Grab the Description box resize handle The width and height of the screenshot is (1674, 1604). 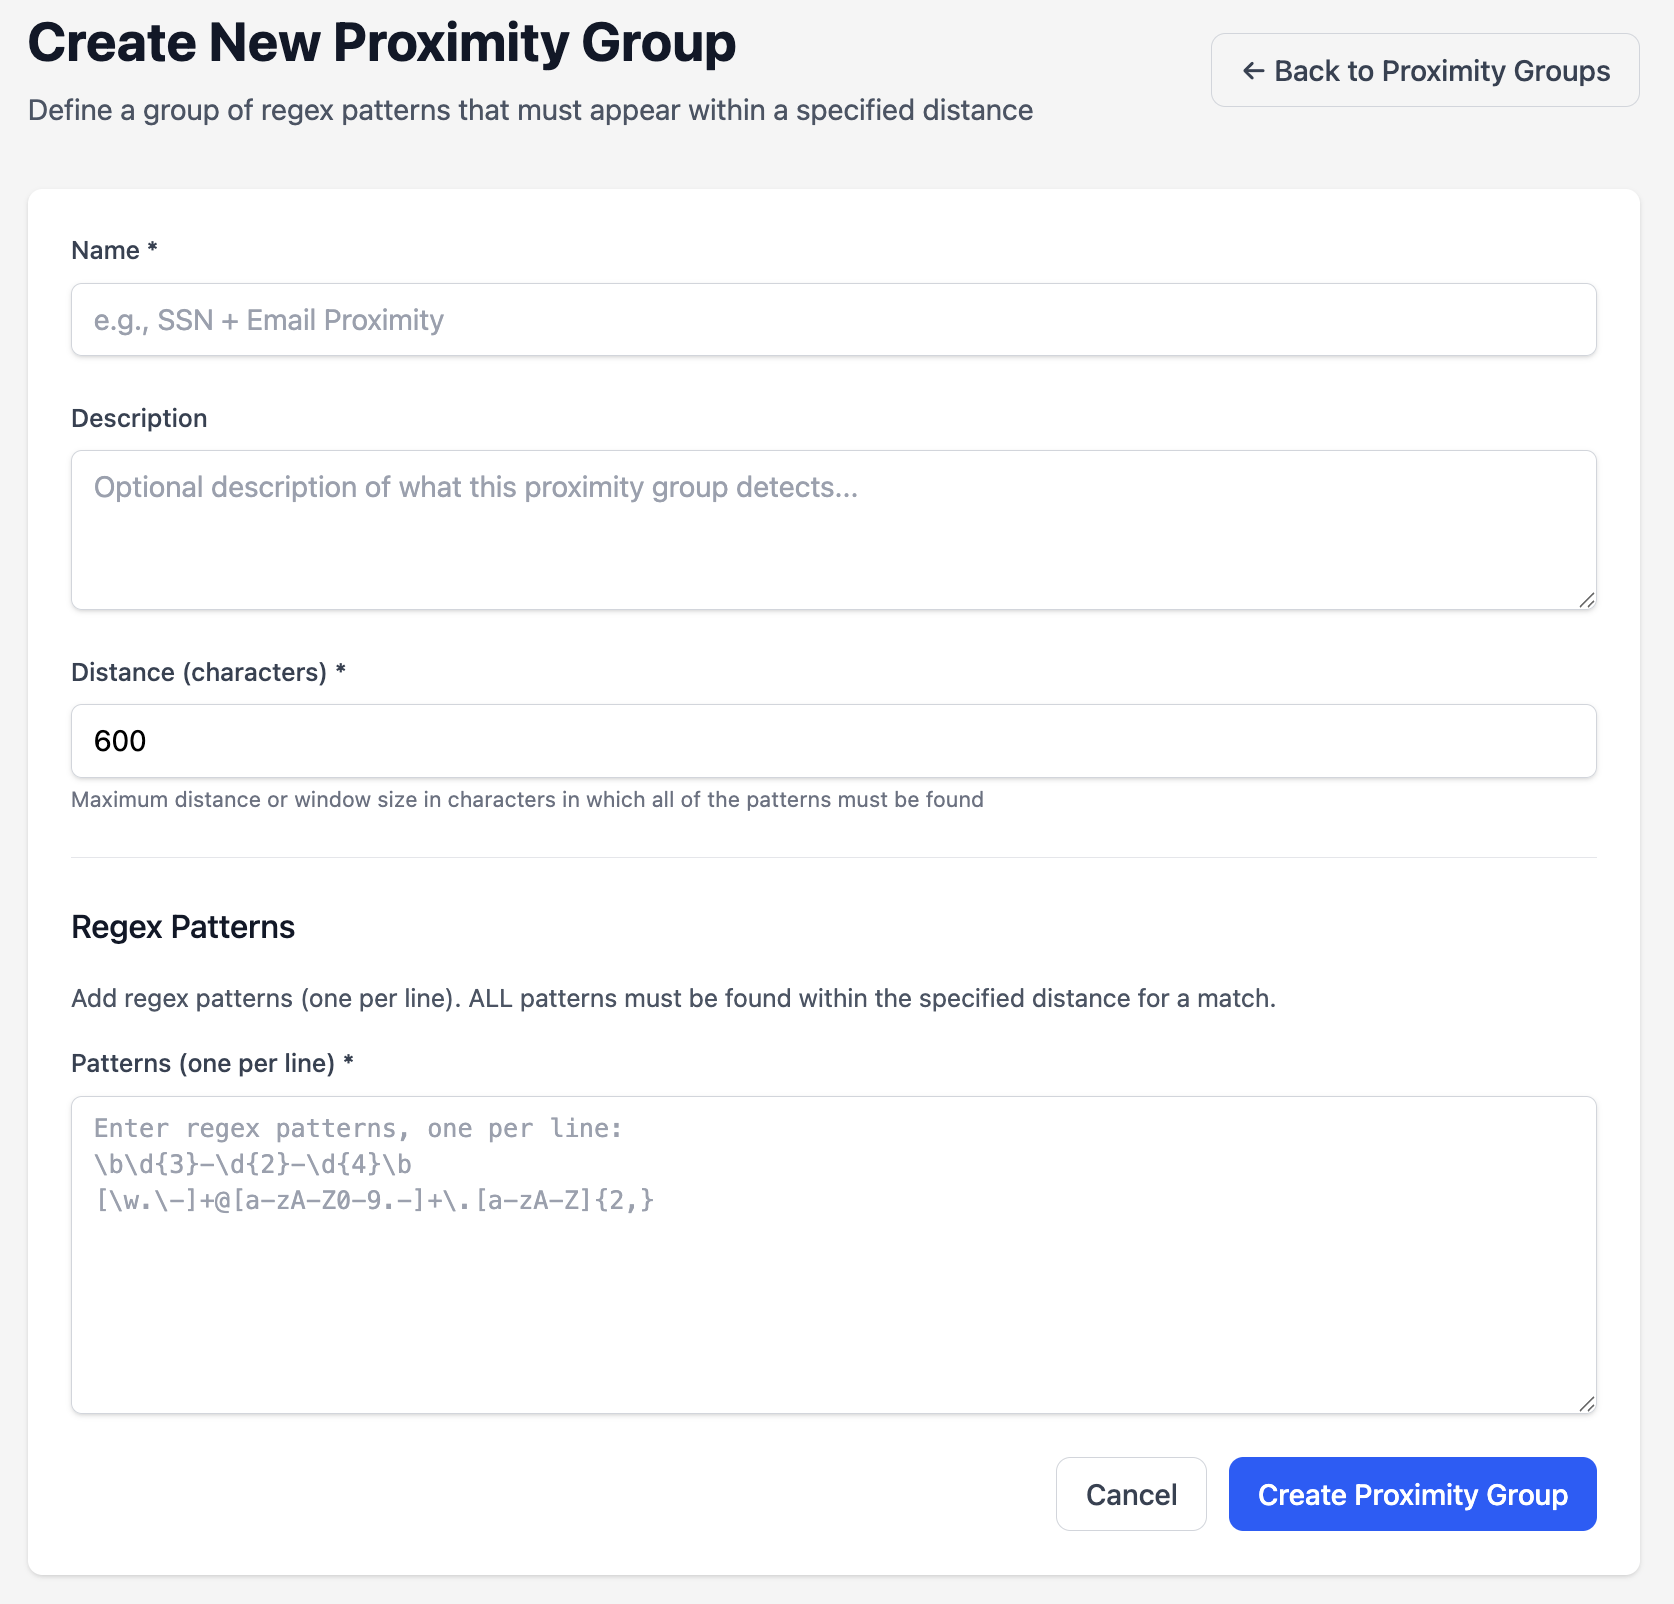point(1587,600)
